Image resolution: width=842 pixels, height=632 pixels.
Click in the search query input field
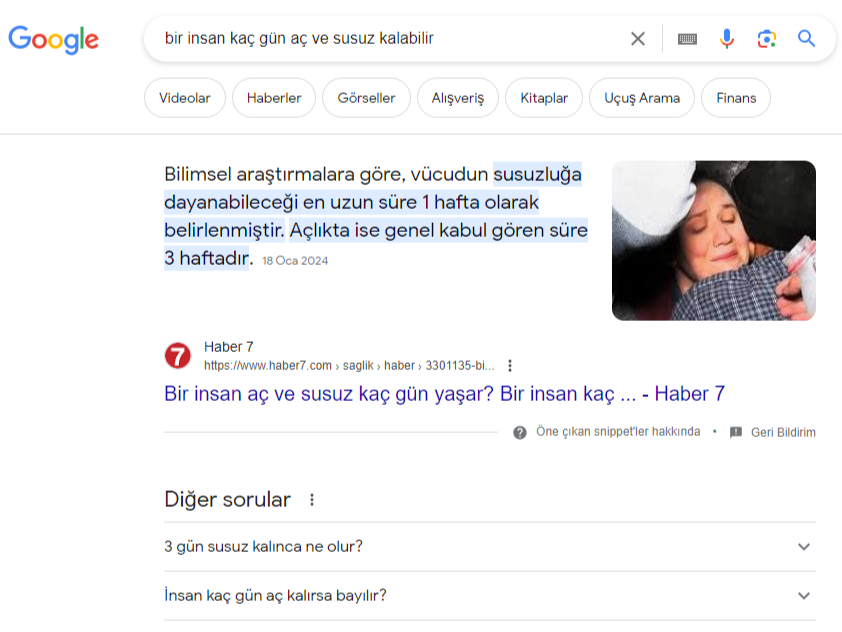[392, 39]
